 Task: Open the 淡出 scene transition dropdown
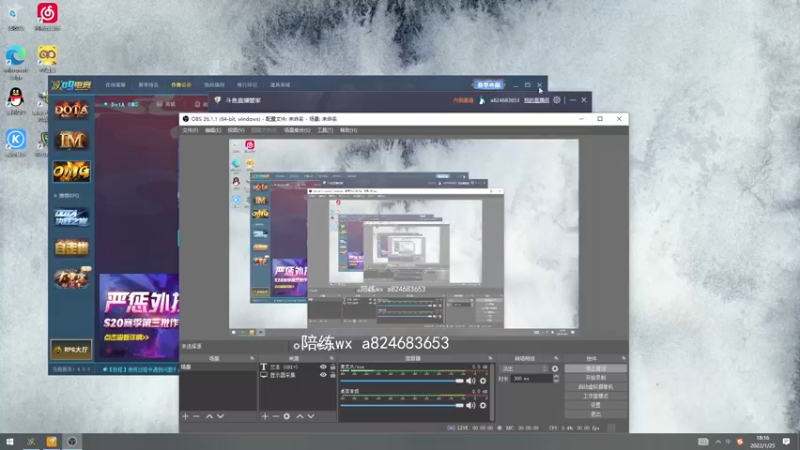click(524, 368)
